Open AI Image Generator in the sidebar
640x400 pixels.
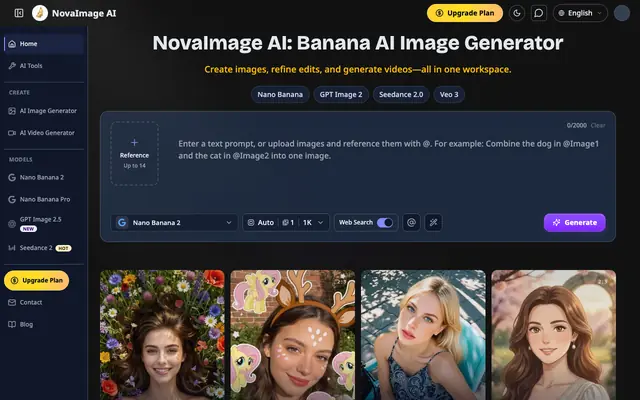pos(44,111)
